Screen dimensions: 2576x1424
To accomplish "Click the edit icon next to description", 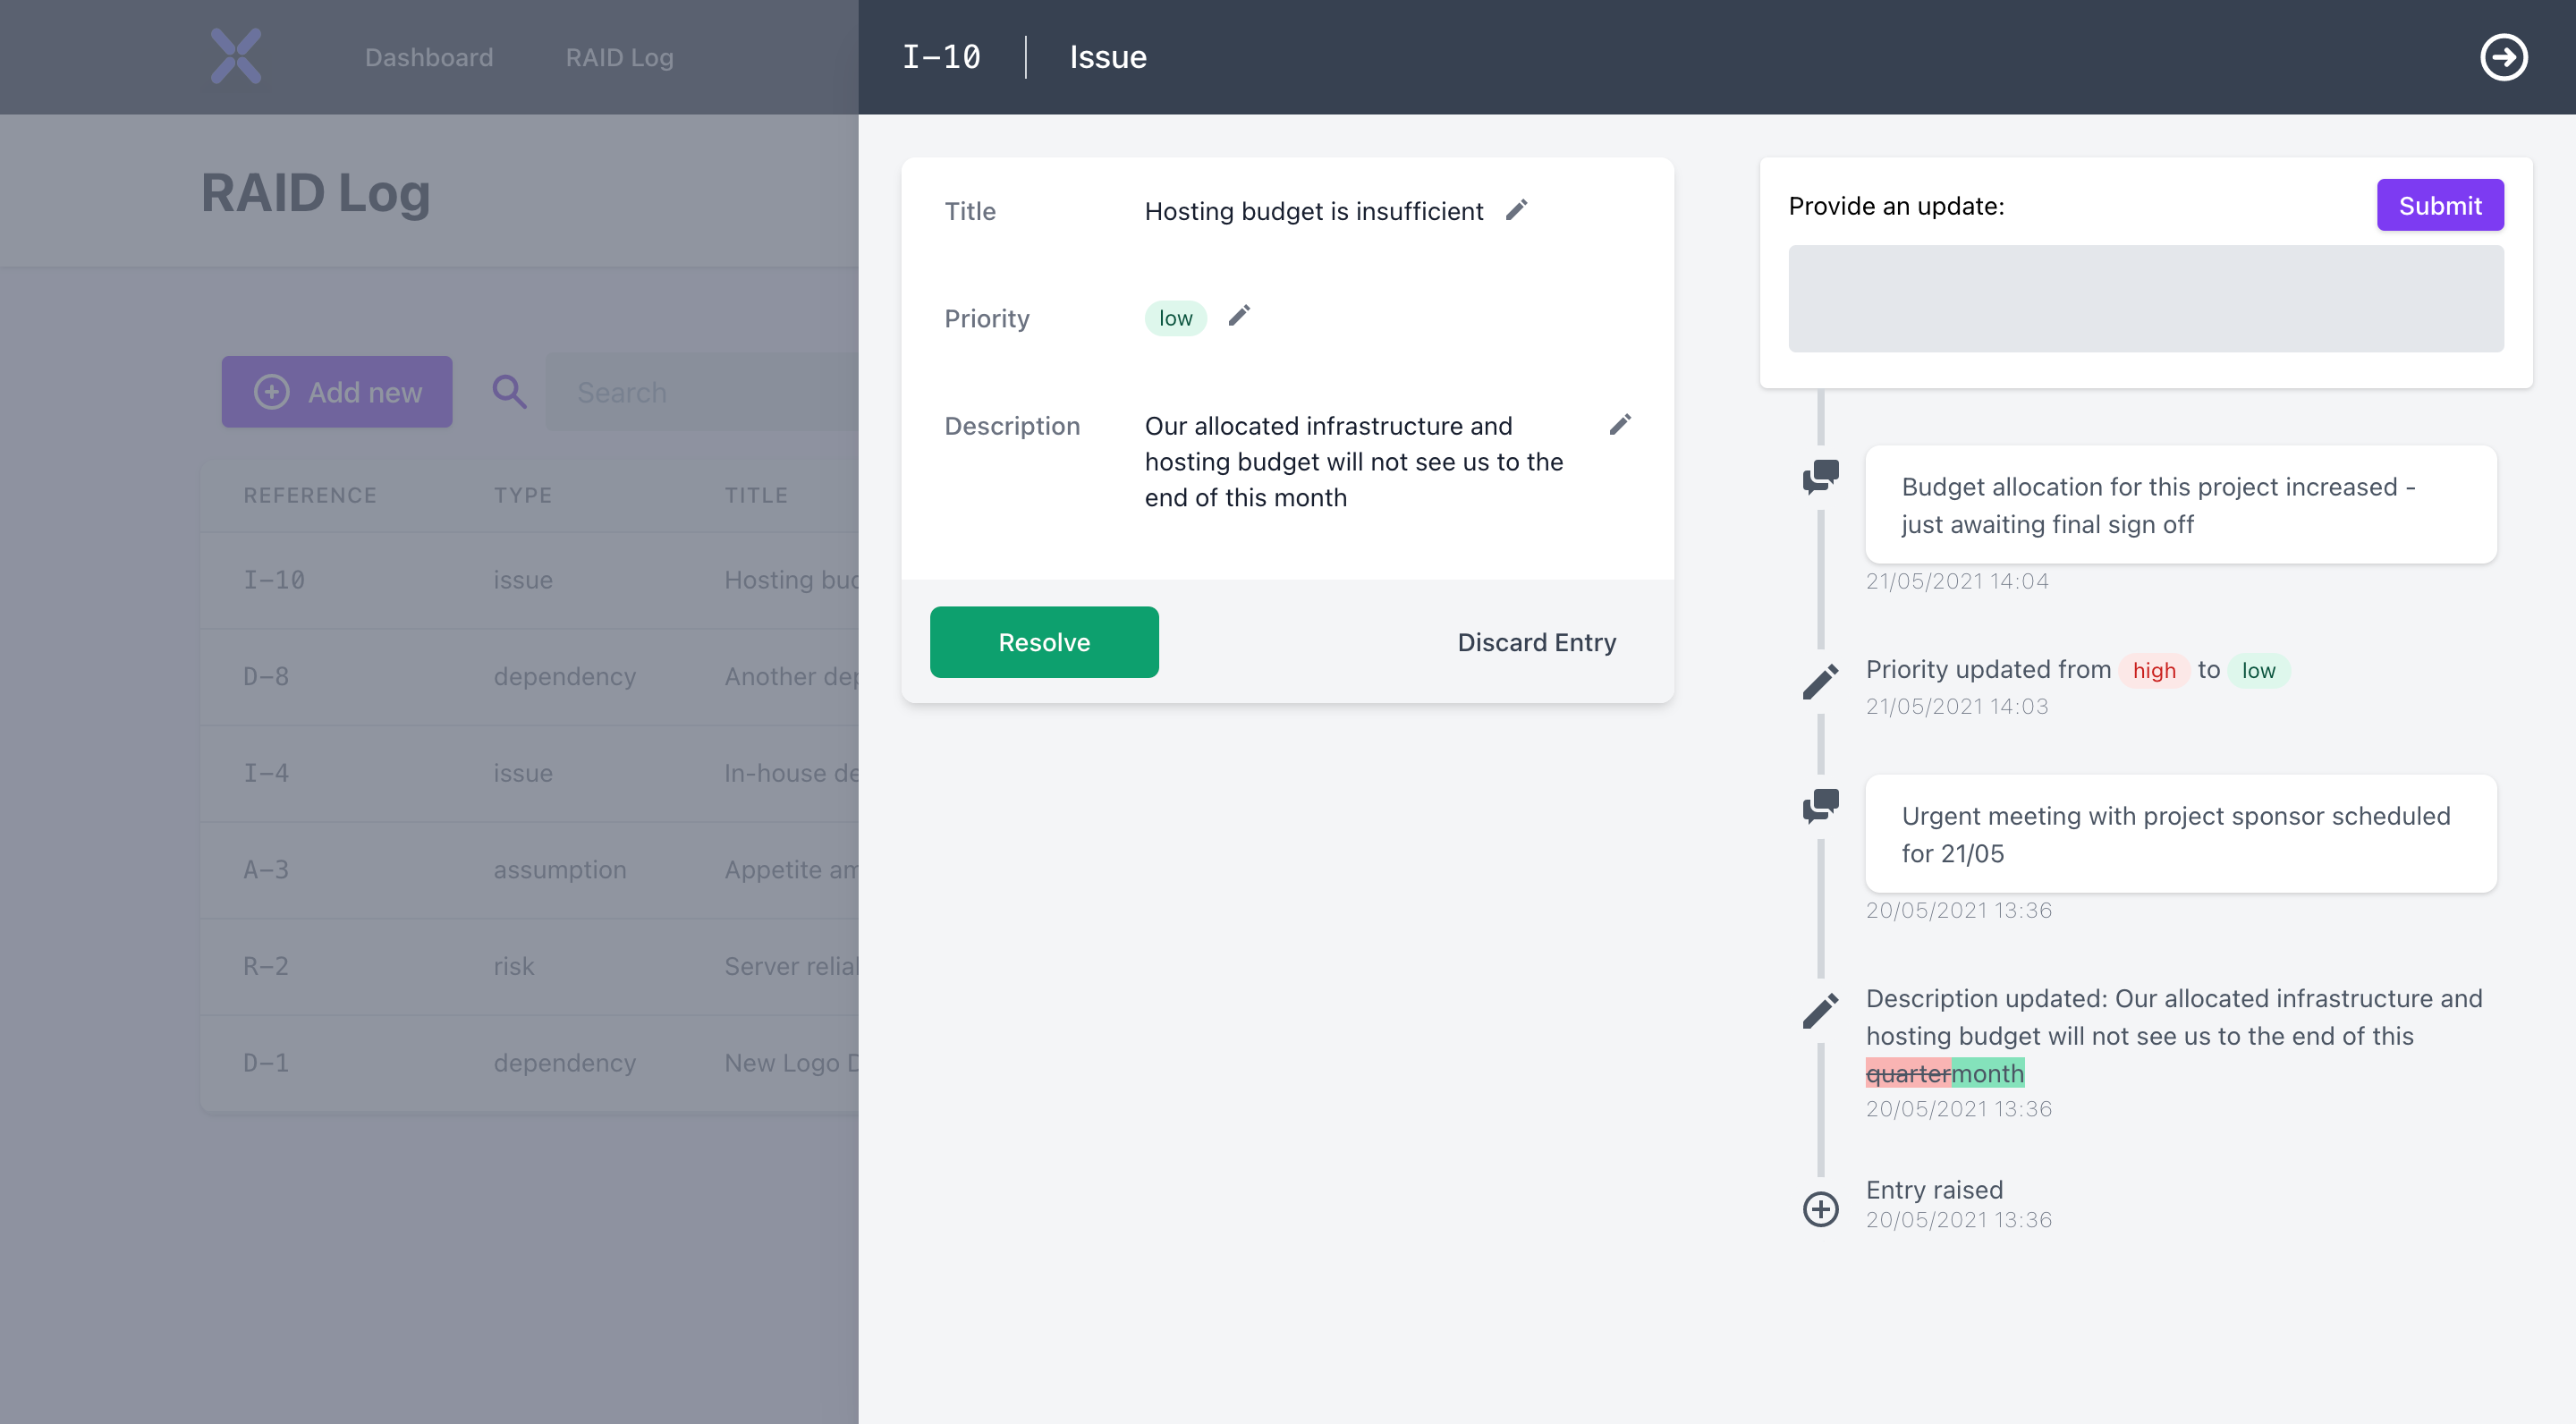I will [x=1617, y=424].
